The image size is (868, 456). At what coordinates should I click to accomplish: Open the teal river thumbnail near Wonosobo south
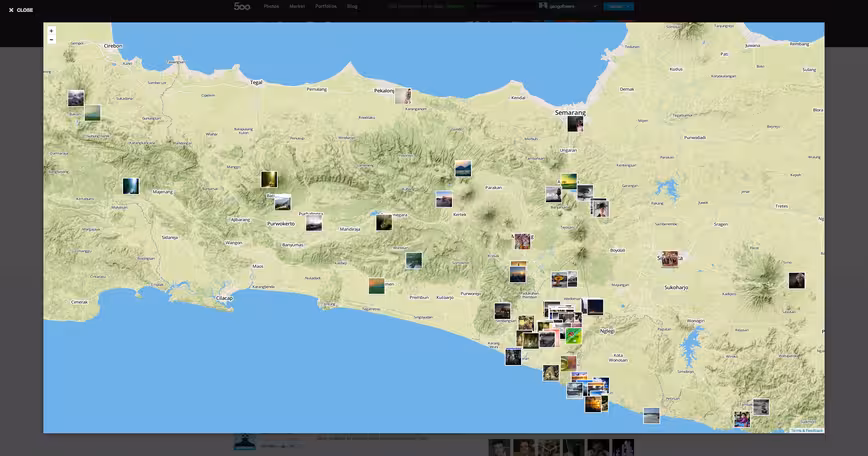(414, 260)
